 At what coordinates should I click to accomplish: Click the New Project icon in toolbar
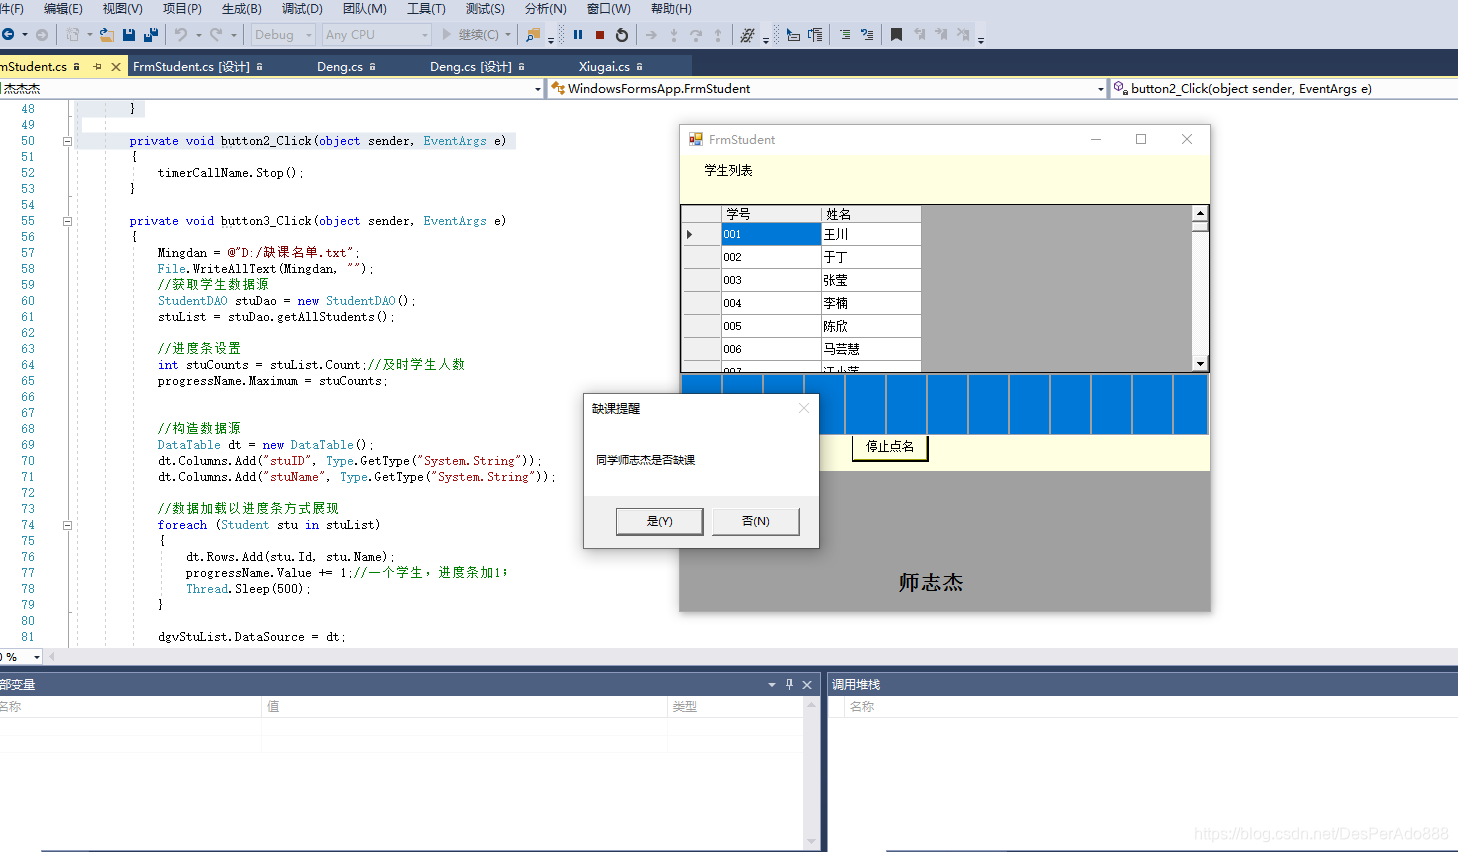coord(73,35)
